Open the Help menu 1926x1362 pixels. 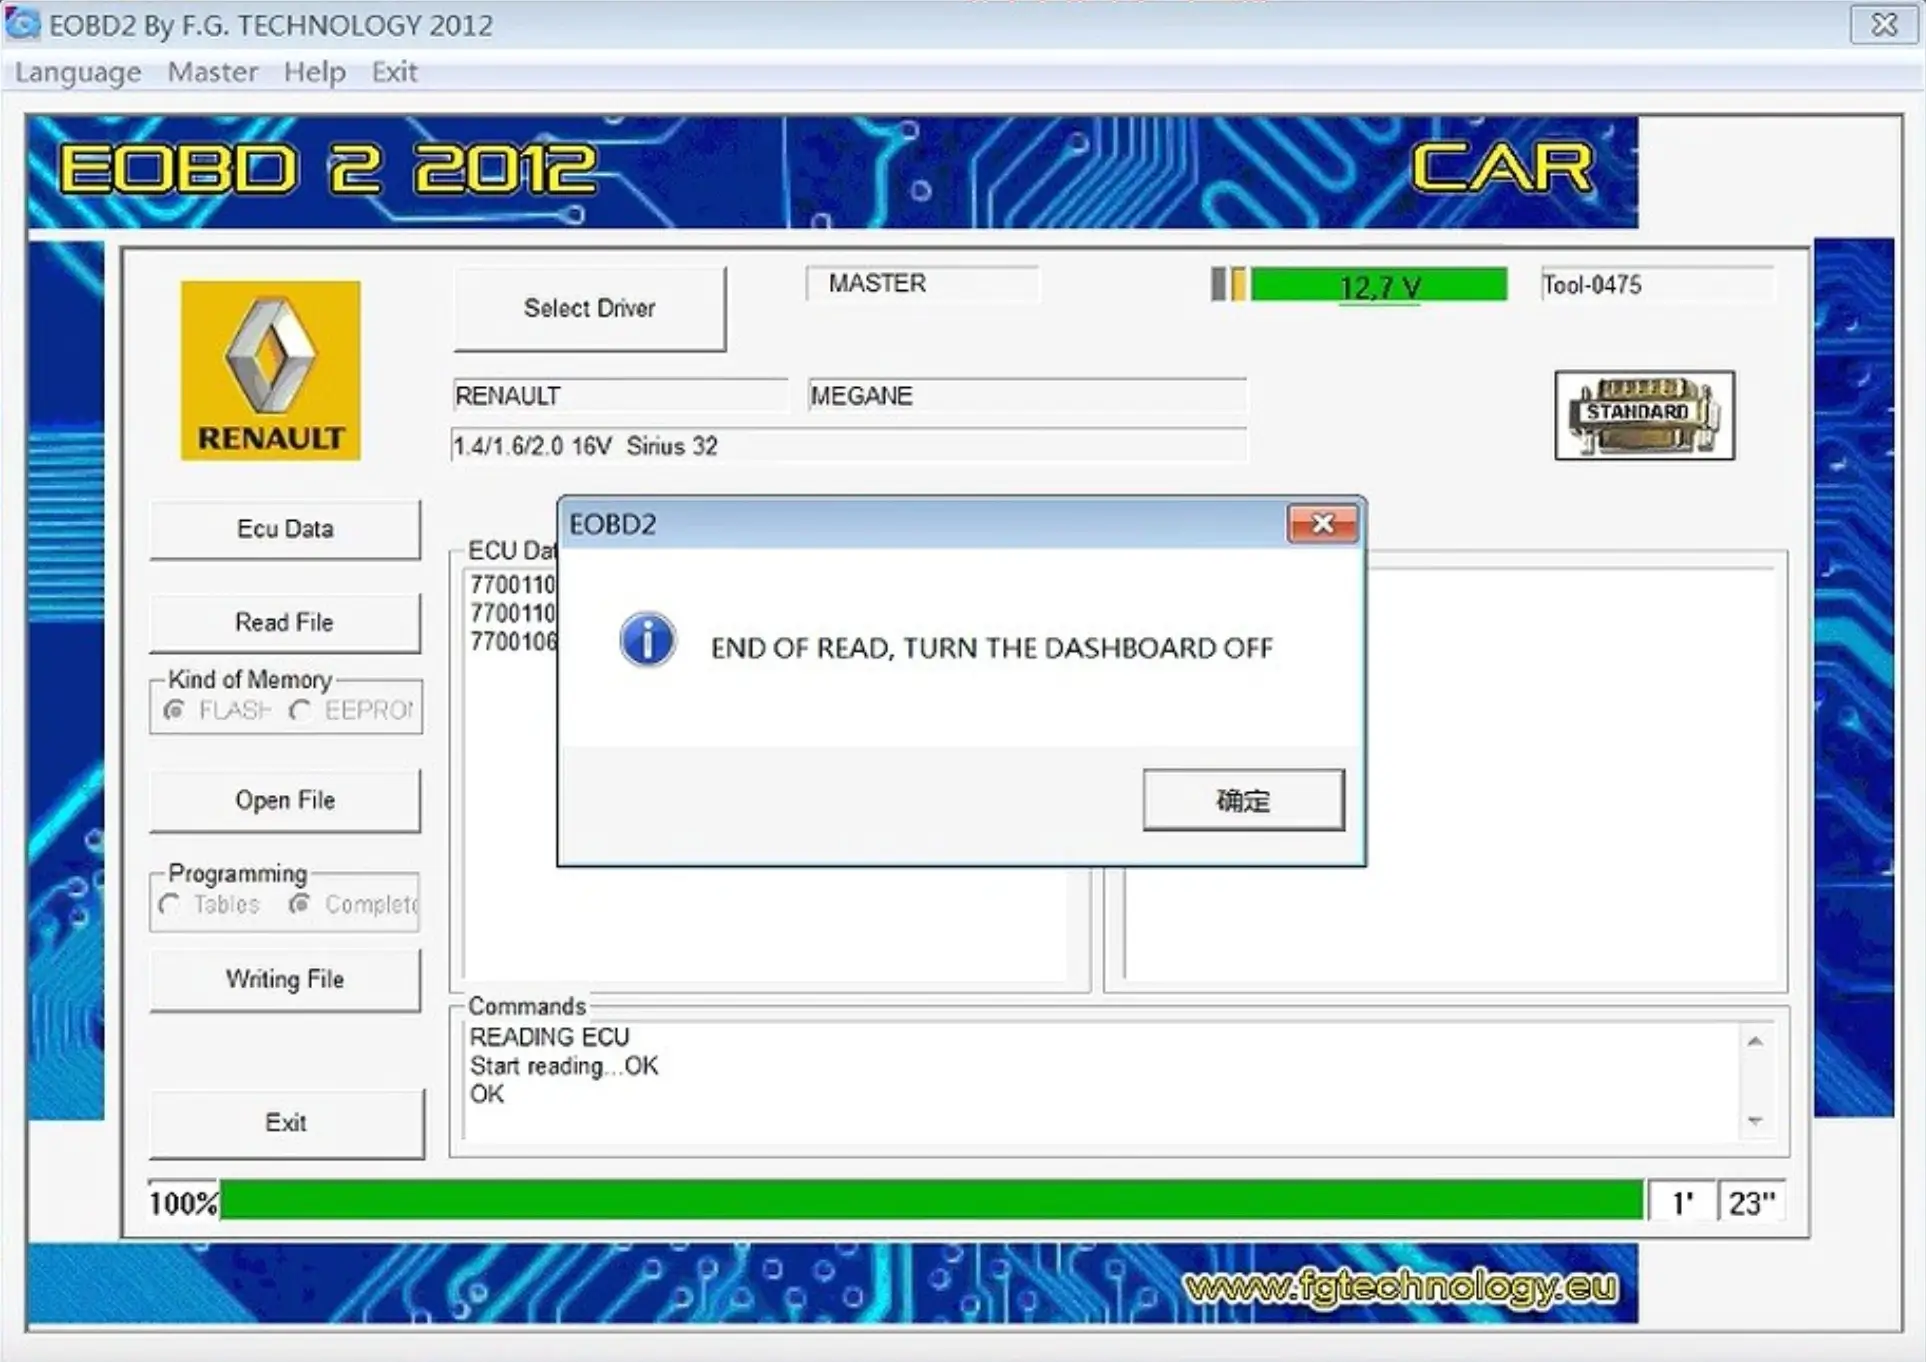click(314, 72)
